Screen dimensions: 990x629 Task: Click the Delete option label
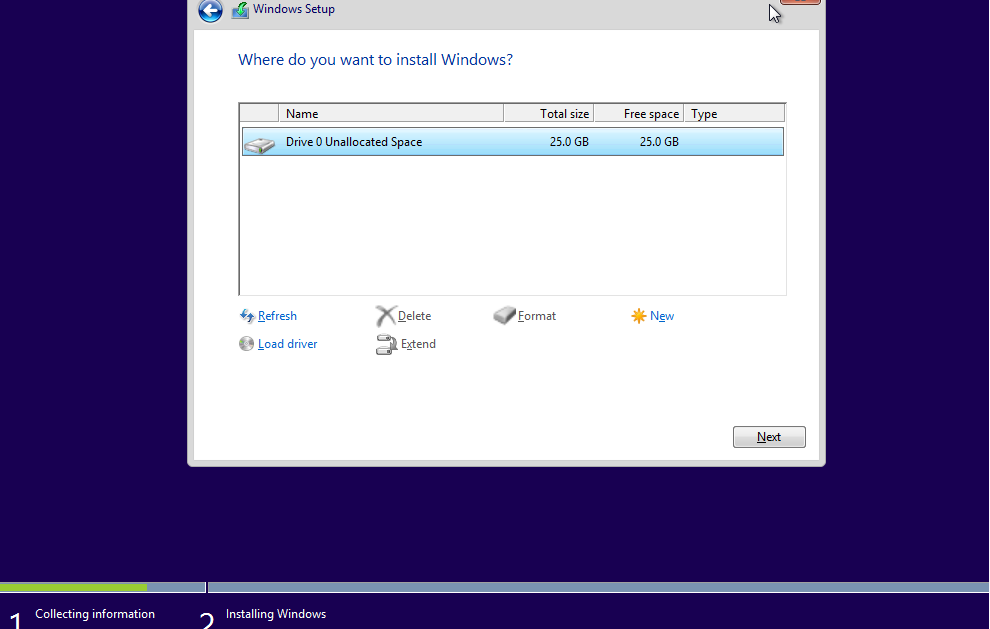pyautogui.click(x=414, y=316)
